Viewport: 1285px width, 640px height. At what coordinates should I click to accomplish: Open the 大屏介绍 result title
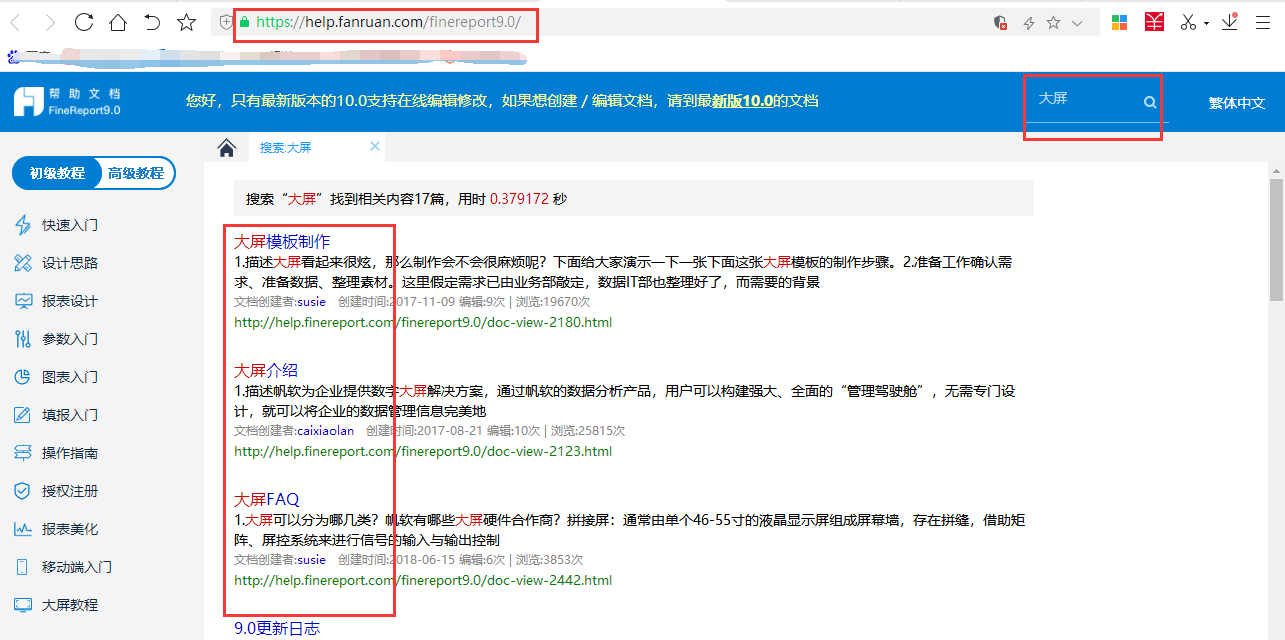pyautogui.click(x=266, y=371)
